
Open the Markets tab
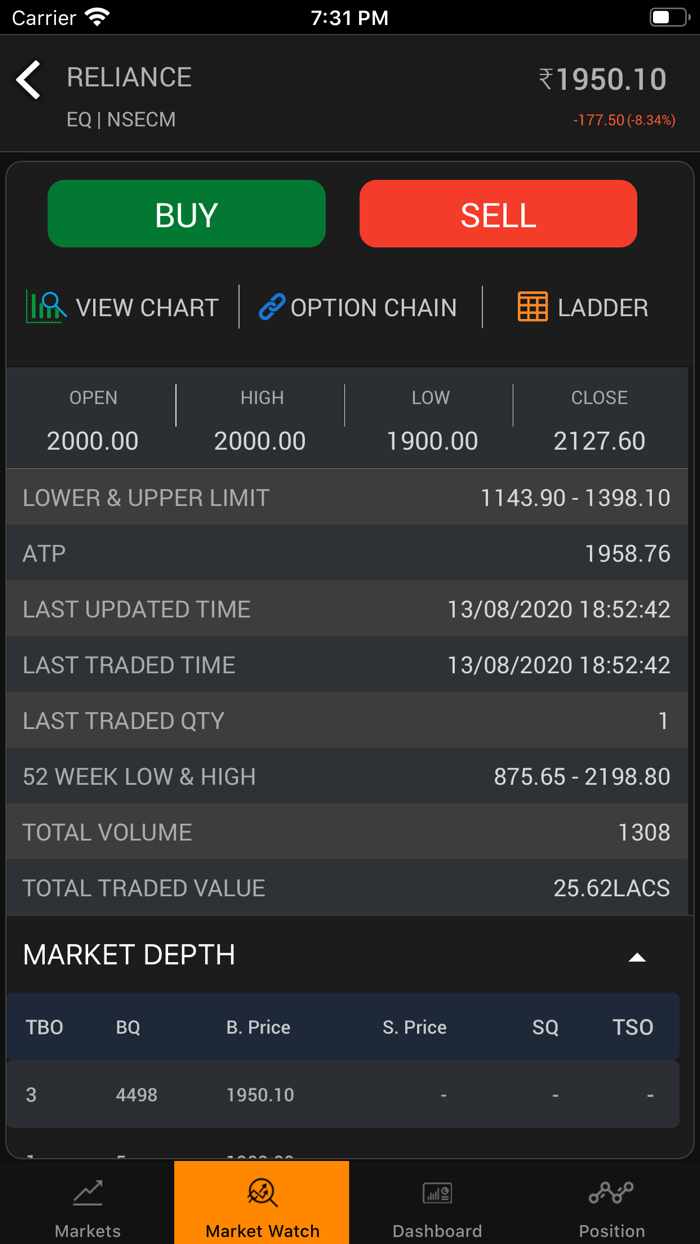(x=87, y=1202)
